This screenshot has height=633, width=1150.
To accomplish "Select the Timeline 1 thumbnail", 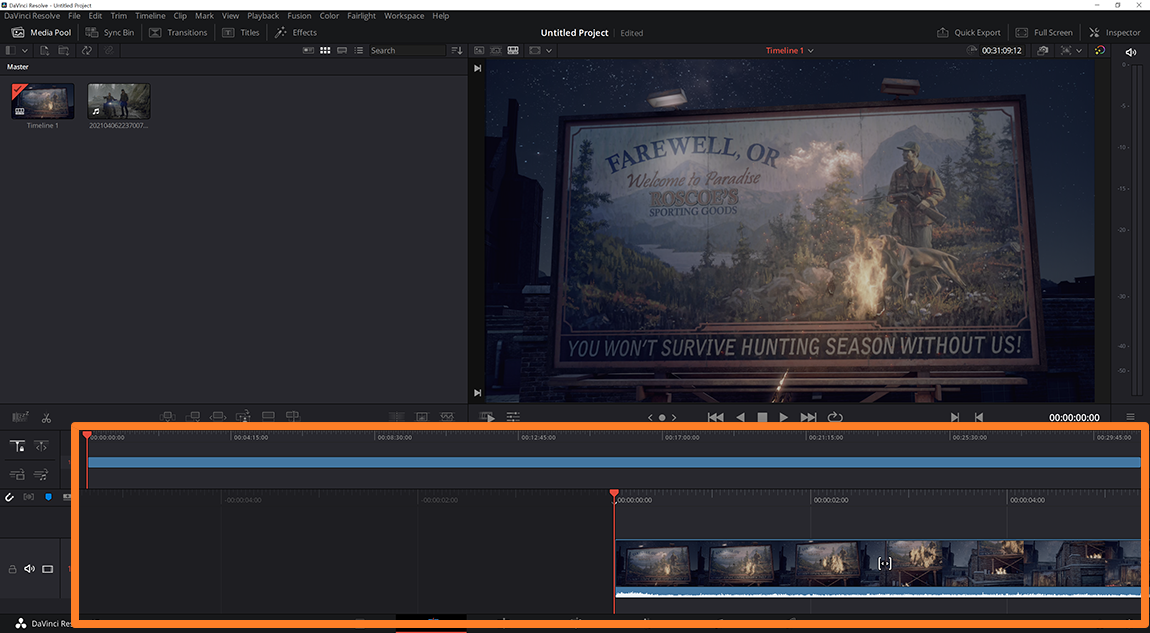I will pos(43,100).
